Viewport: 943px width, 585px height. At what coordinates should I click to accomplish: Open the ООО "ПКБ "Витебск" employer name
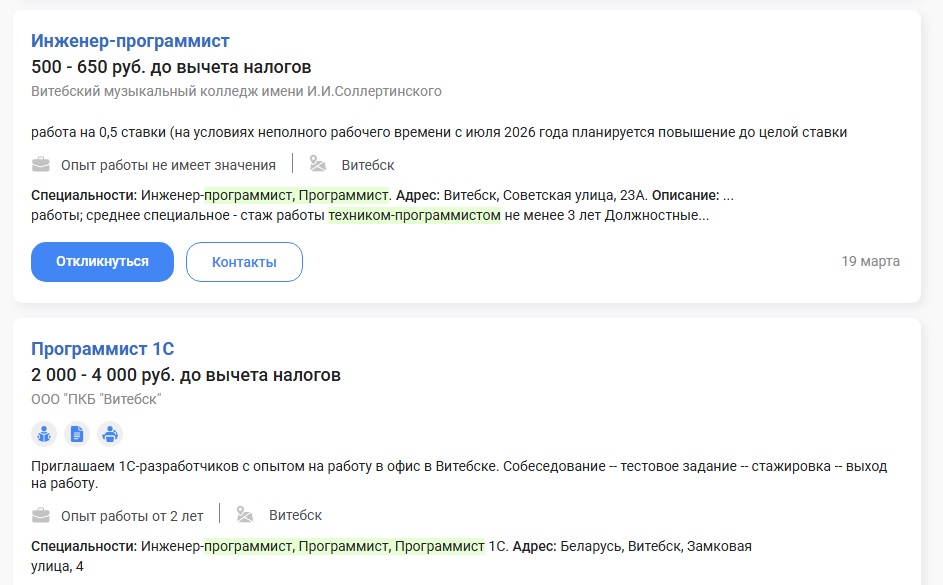(x=96, y=399)
